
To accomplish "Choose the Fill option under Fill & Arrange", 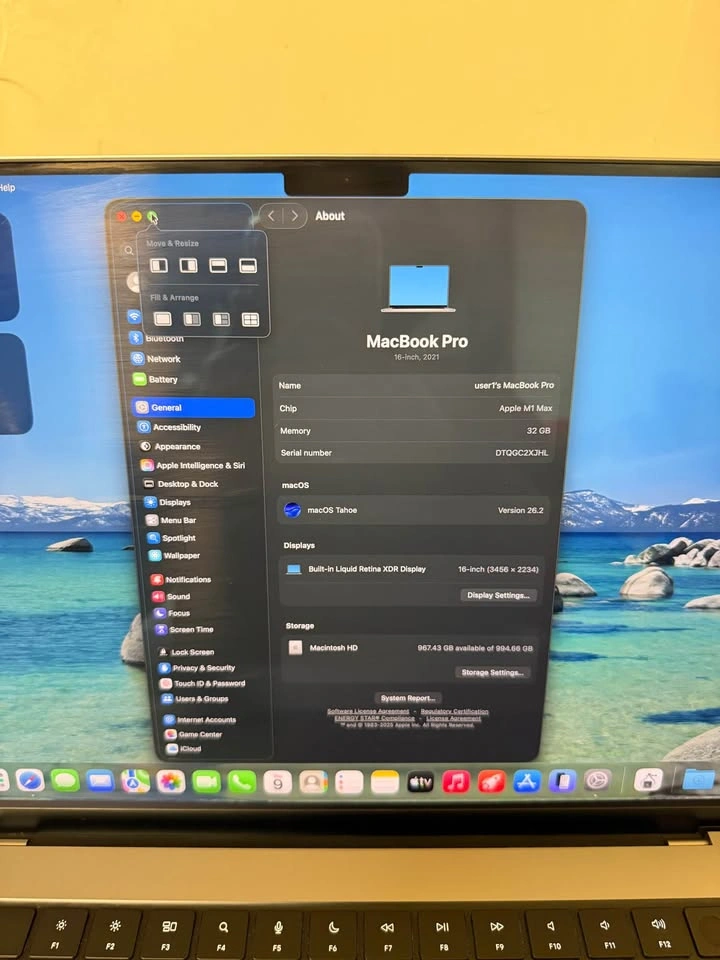I will tap(162, 319).
